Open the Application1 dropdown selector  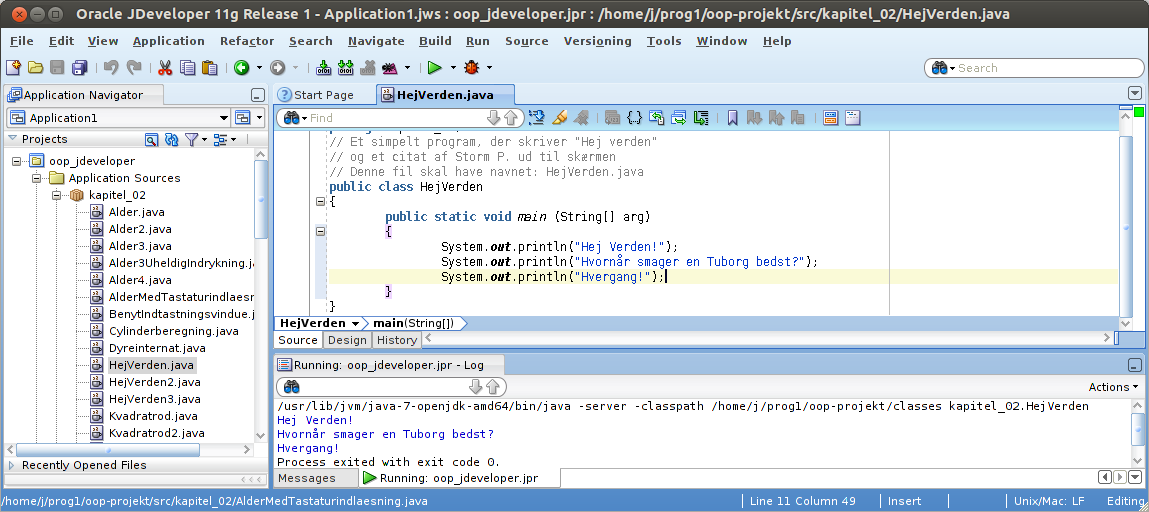[x=115, y=117]
